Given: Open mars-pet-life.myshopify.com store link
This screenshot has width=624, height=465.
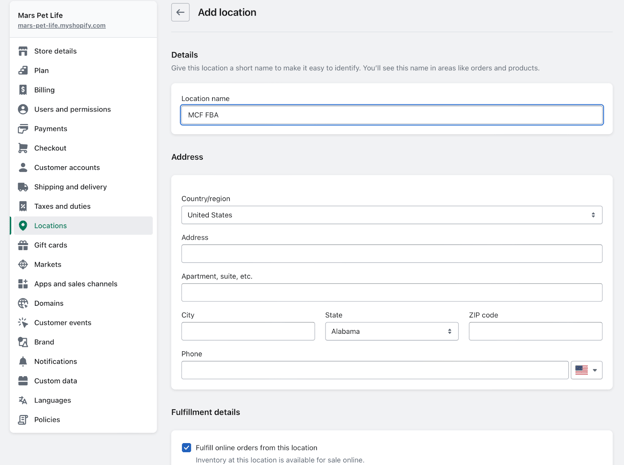Looking at the screenshot, I should 61,26.
